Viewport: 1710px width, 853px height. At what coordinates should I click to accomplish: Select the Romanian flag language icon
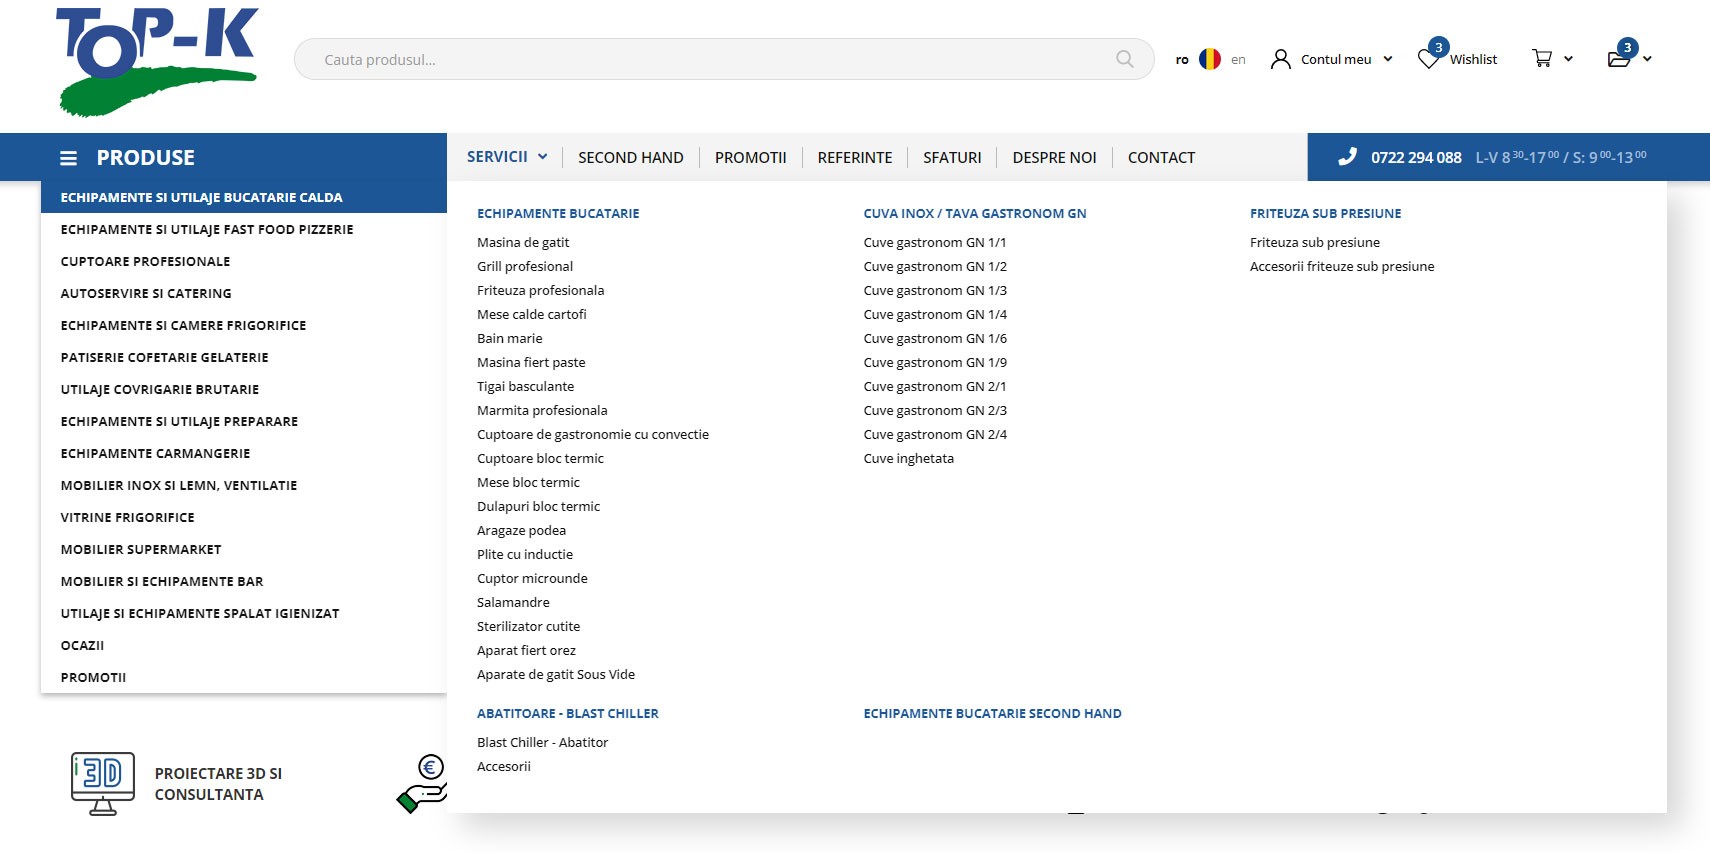[1209, 59]
